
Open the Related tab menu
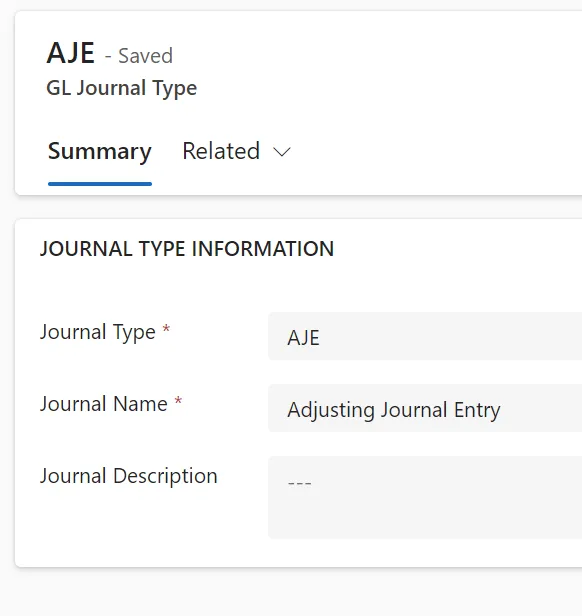coord(236,151)
